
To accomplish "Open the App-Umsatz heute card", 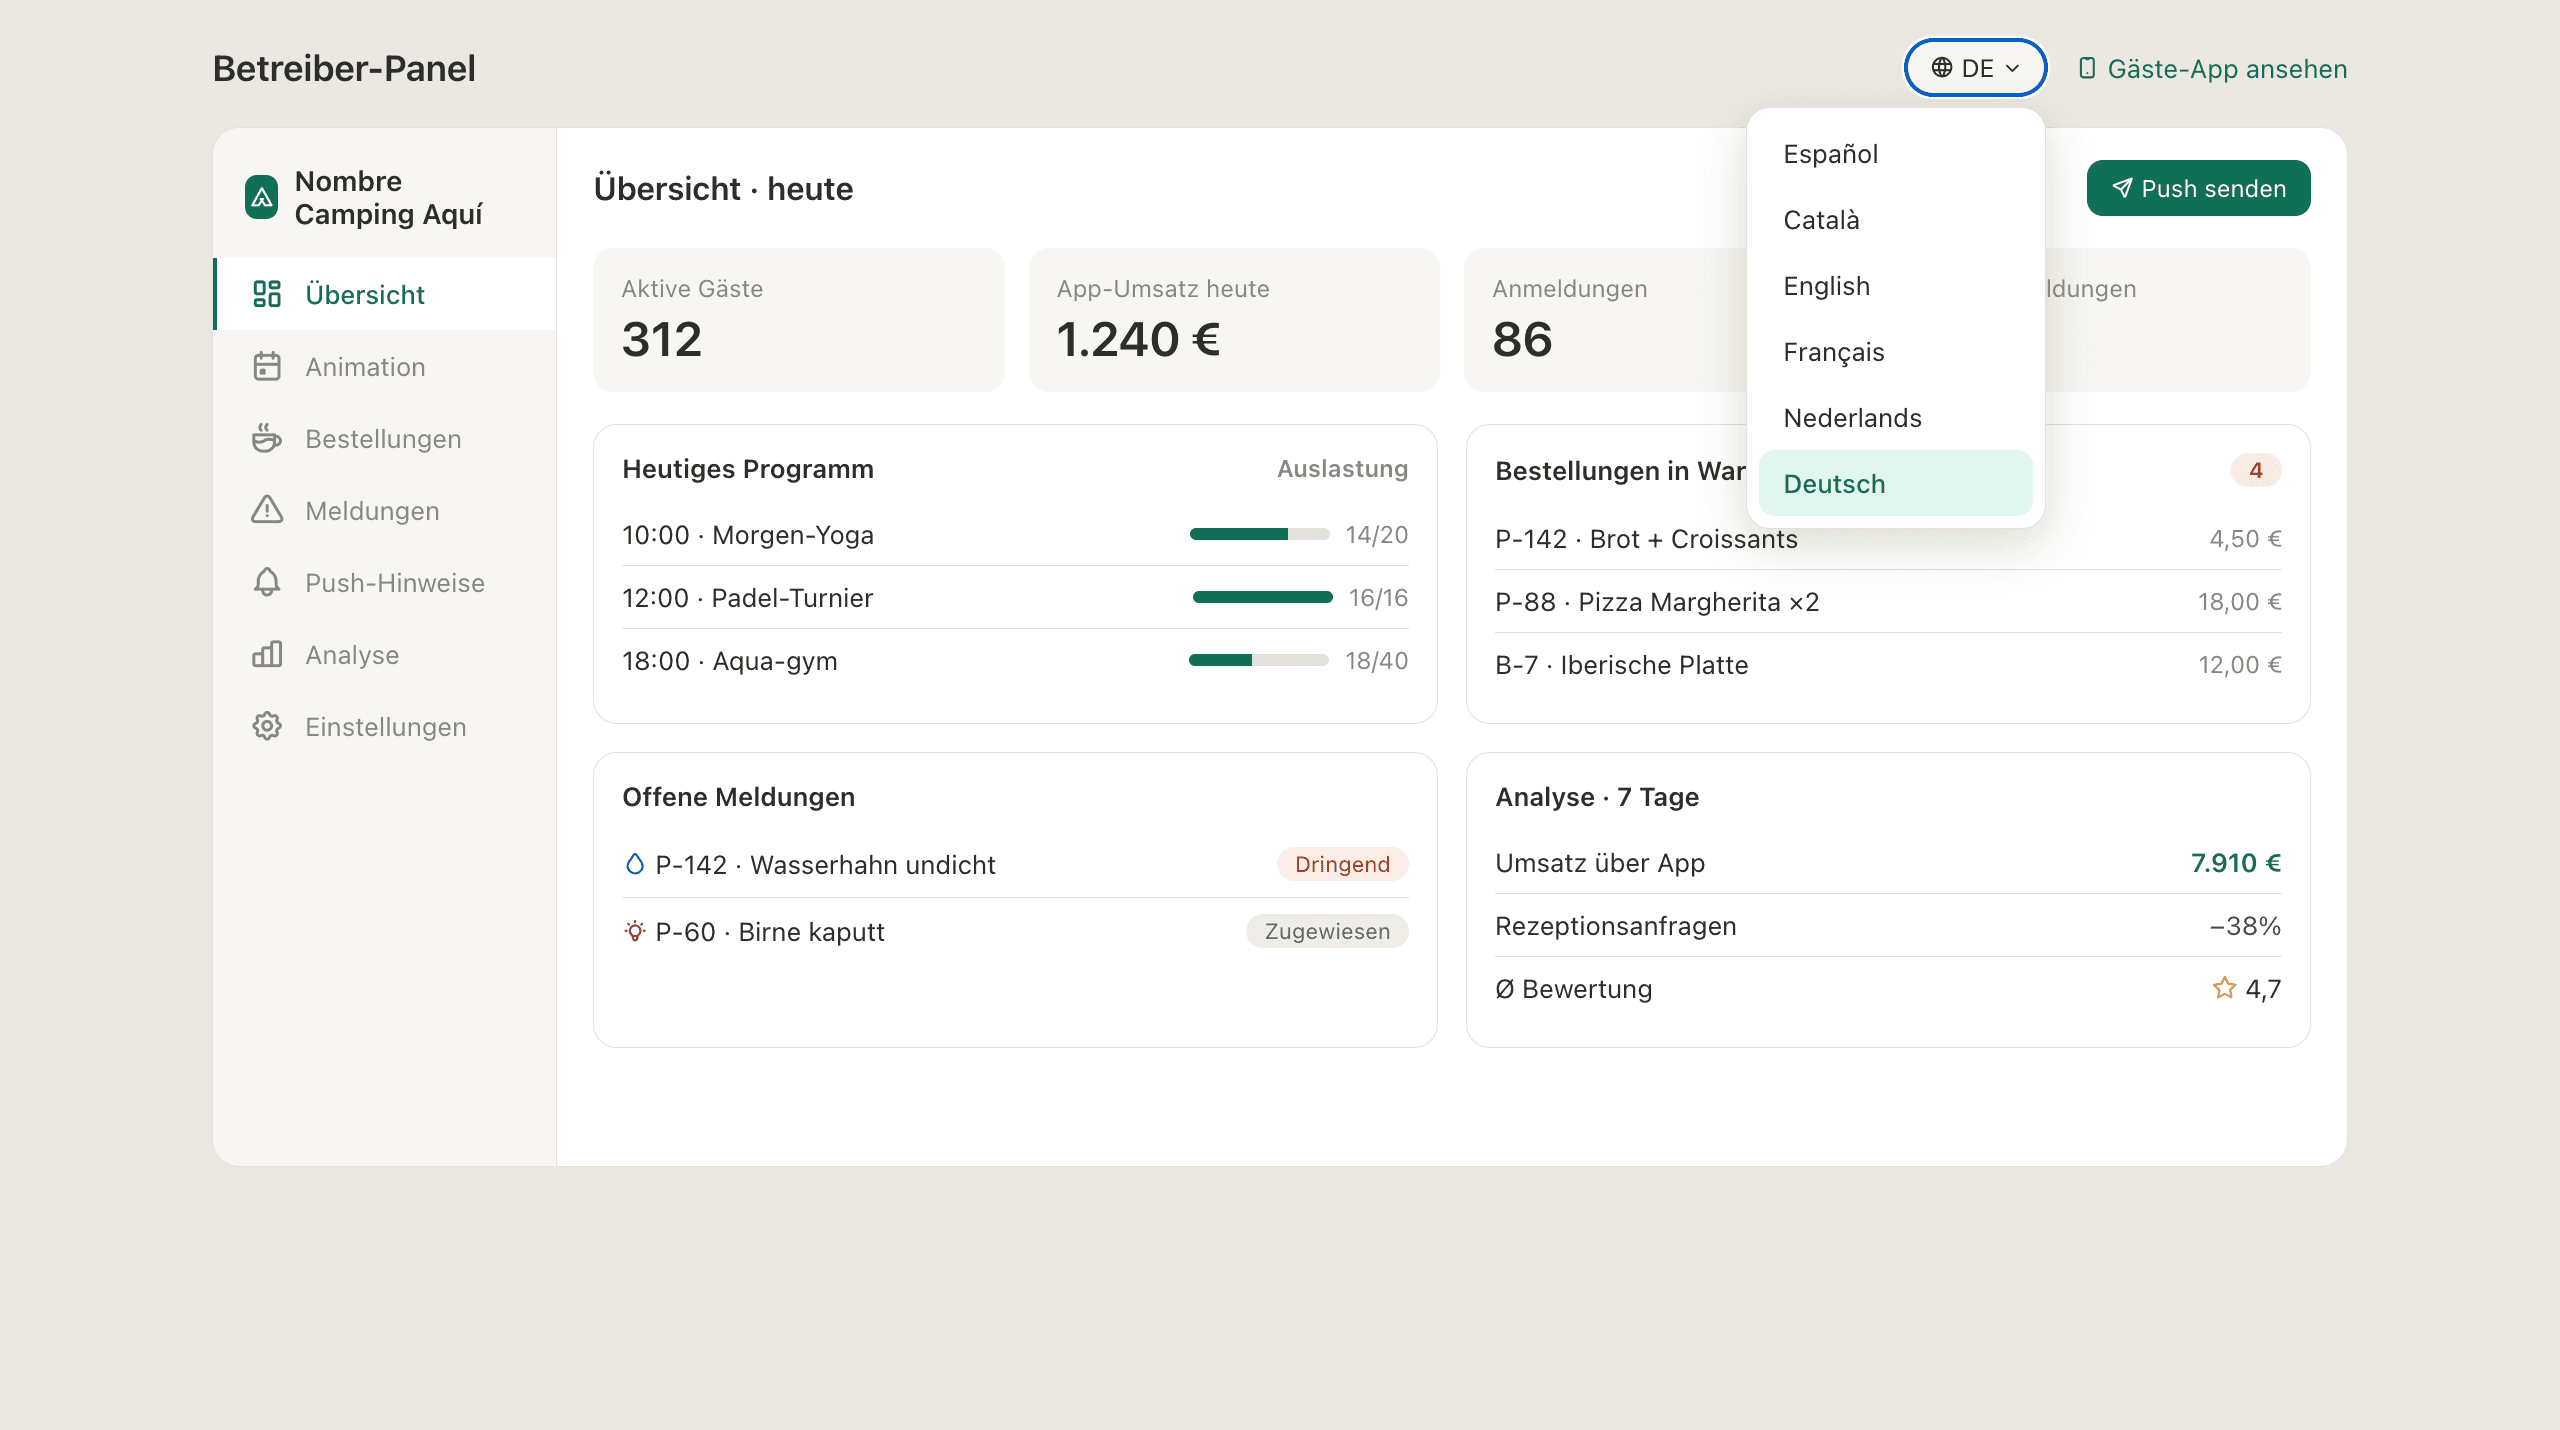I will click(x=1234, y=320).
